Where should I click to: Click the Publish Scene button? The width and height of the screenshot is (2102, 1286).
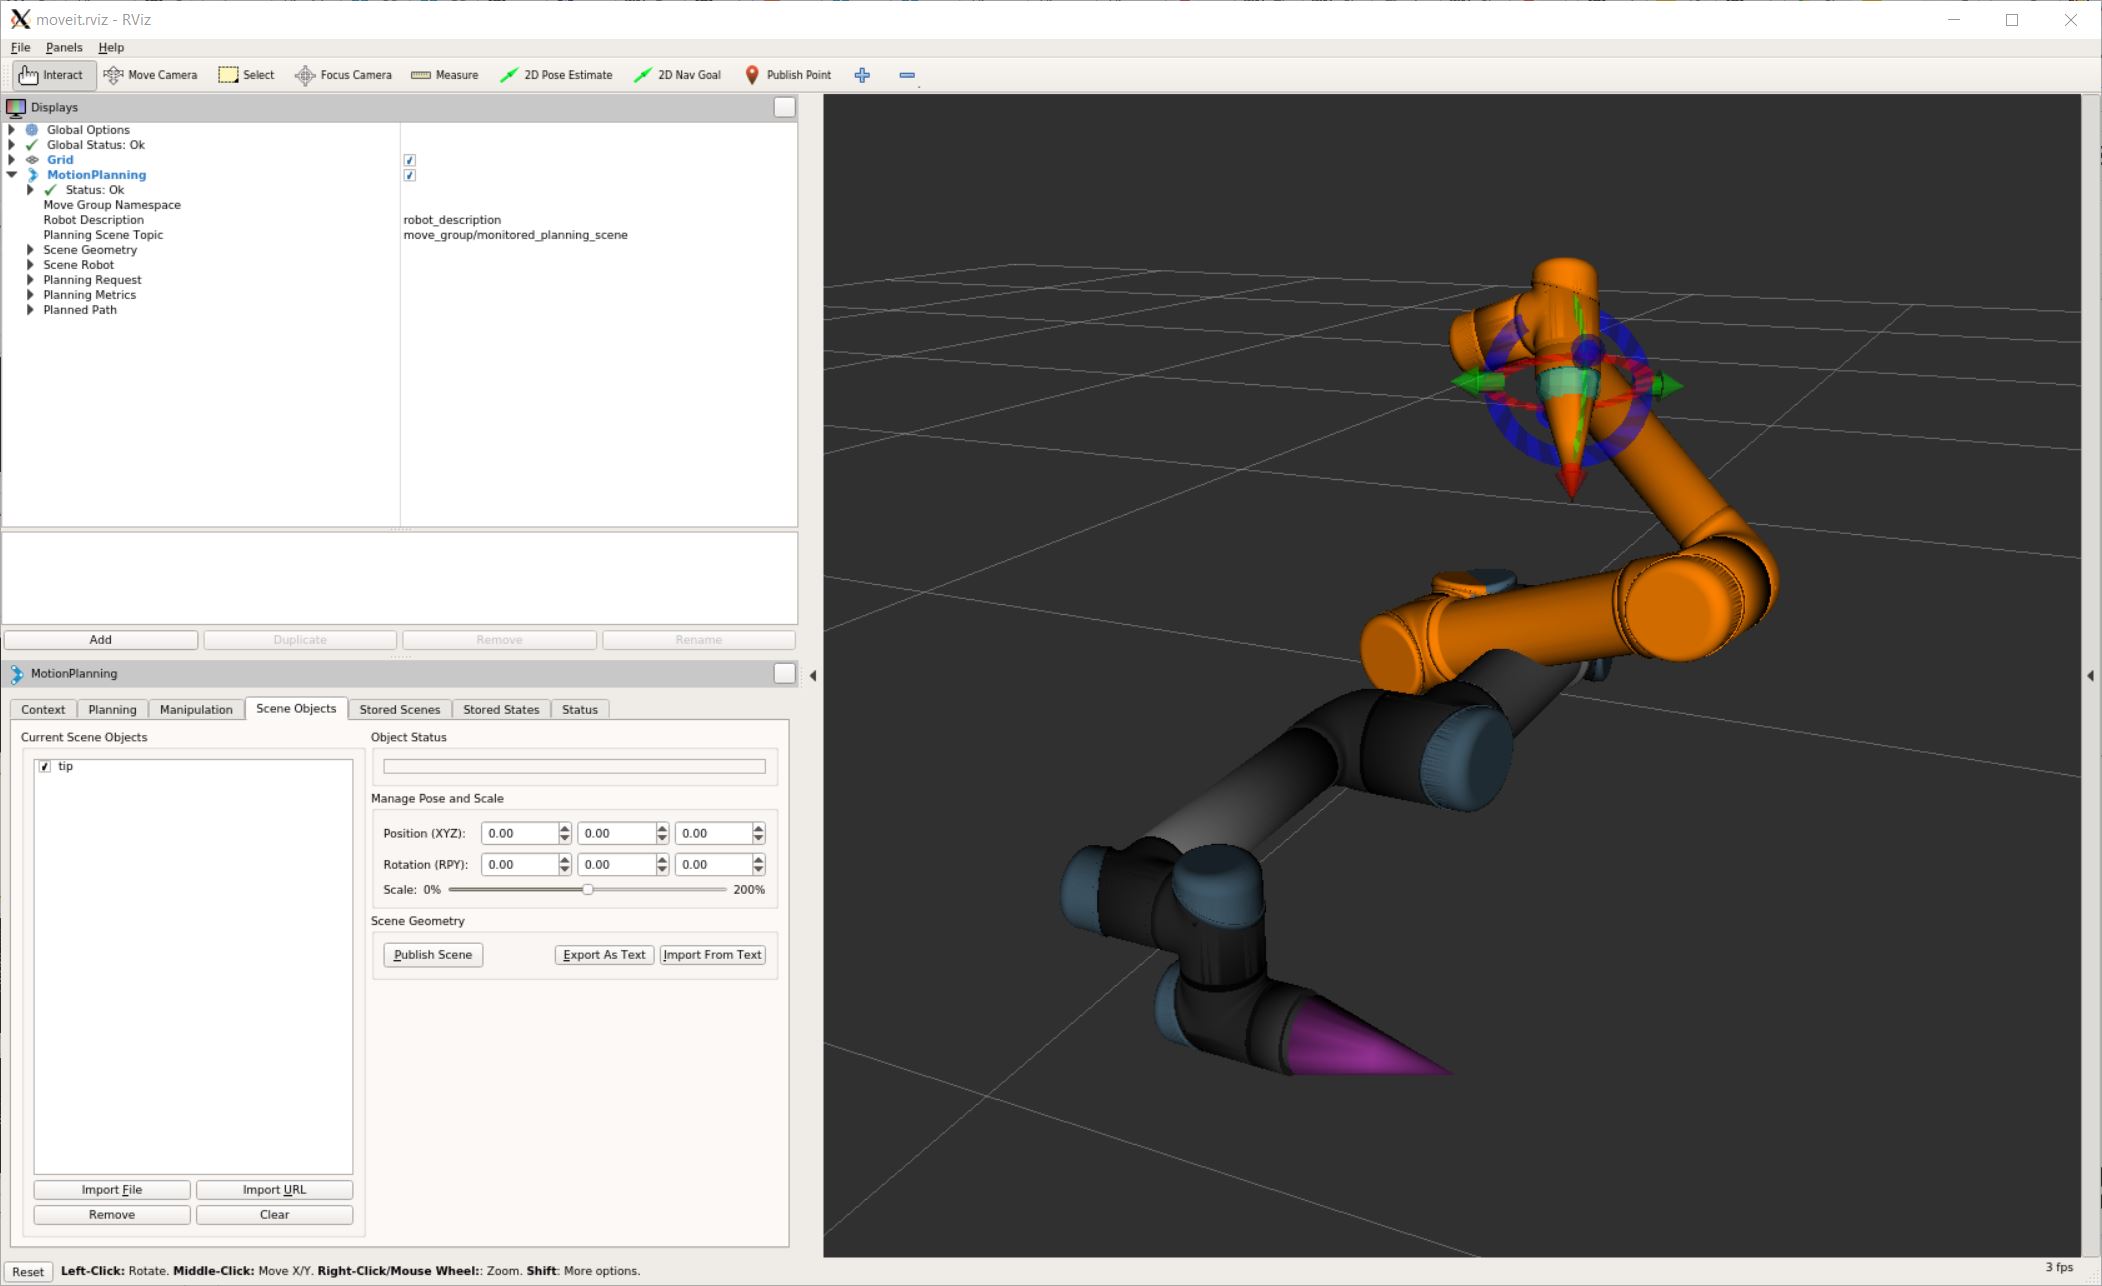click(x=432, y=954)
